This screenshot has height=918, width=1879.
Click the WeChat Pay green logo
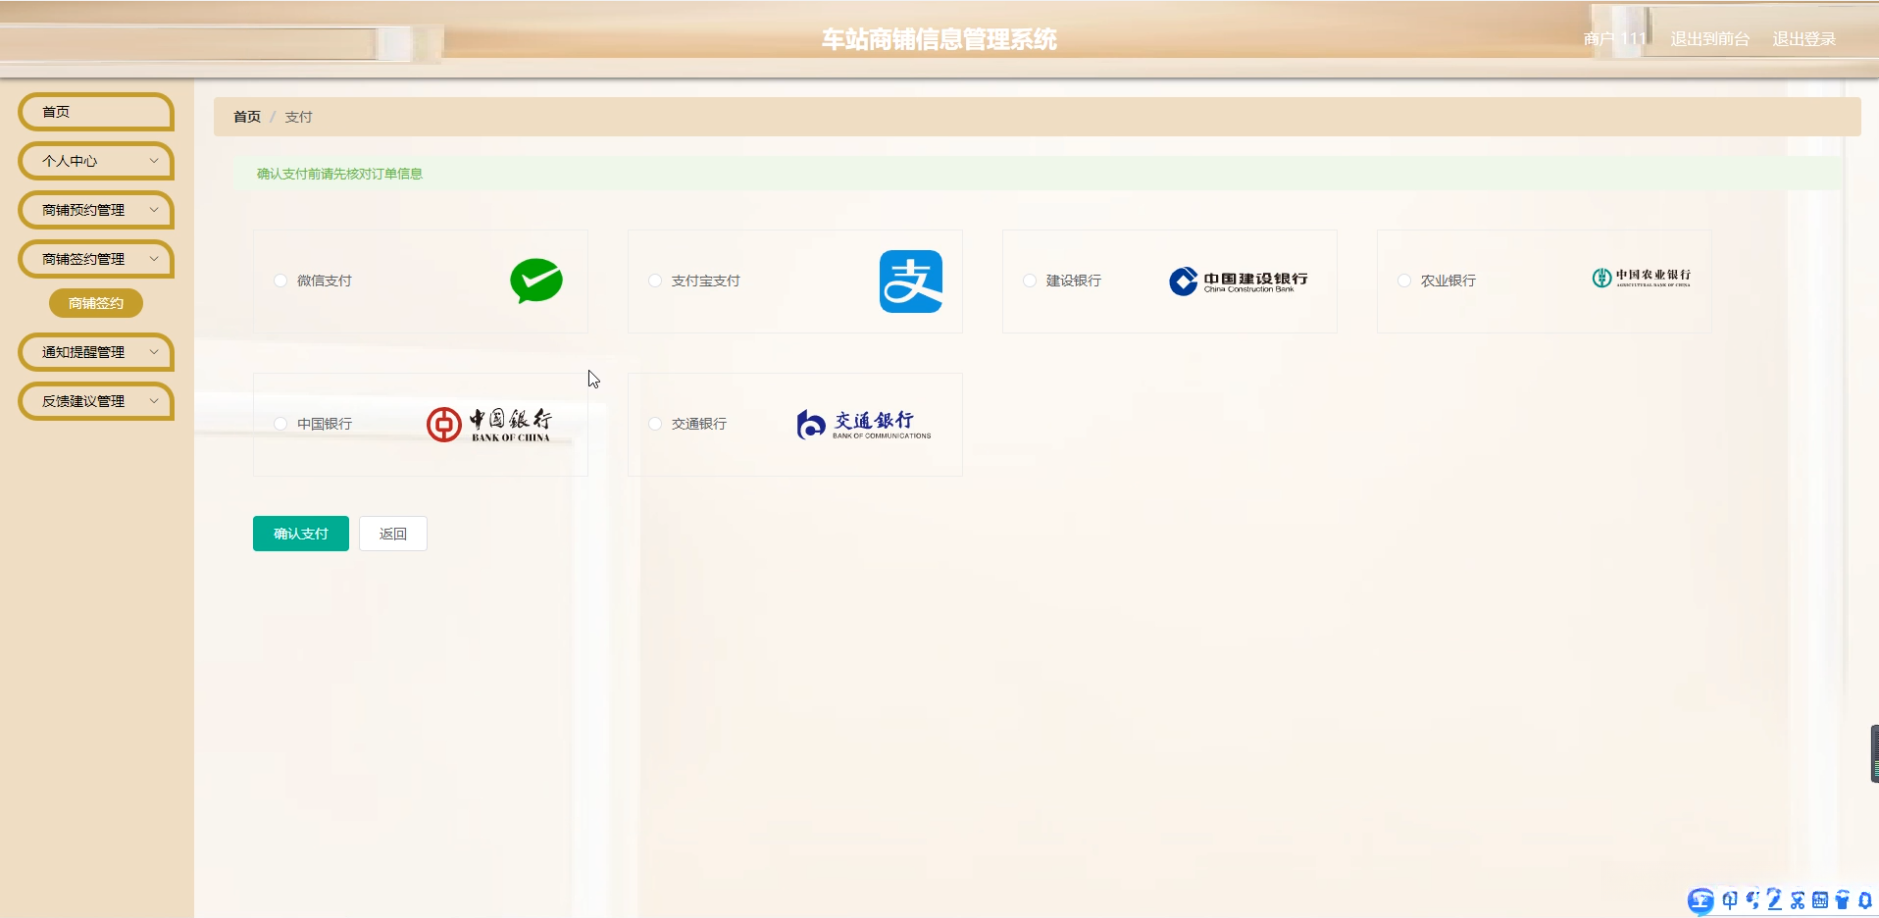tap(536, 281)
